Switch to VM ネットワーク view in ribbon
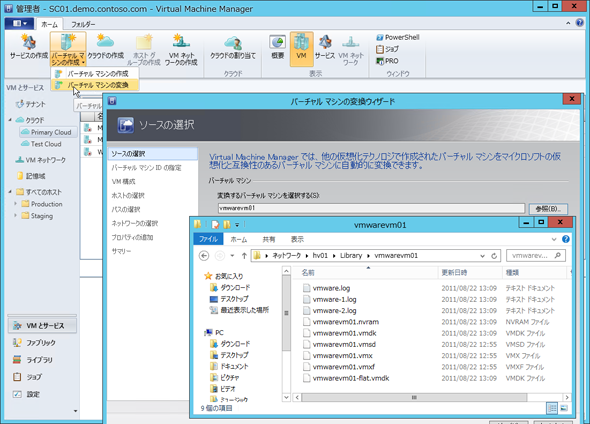The width and height of the screenshot is (590, 424). tap(351, 50)
